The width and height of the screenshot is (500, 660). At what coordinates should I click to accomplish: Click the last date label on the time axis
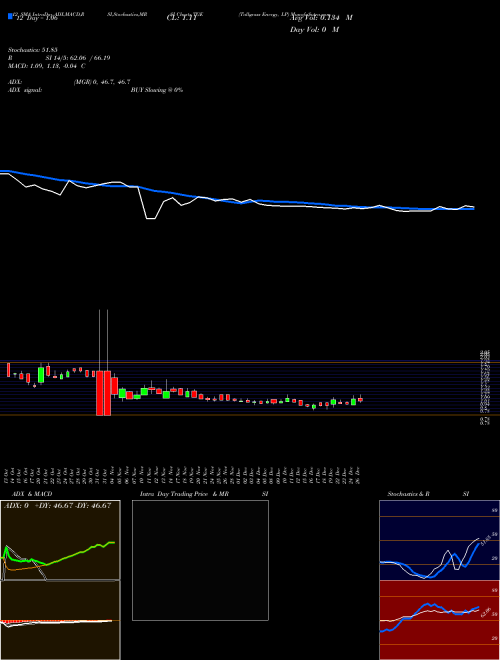click(x=360, y=474)
